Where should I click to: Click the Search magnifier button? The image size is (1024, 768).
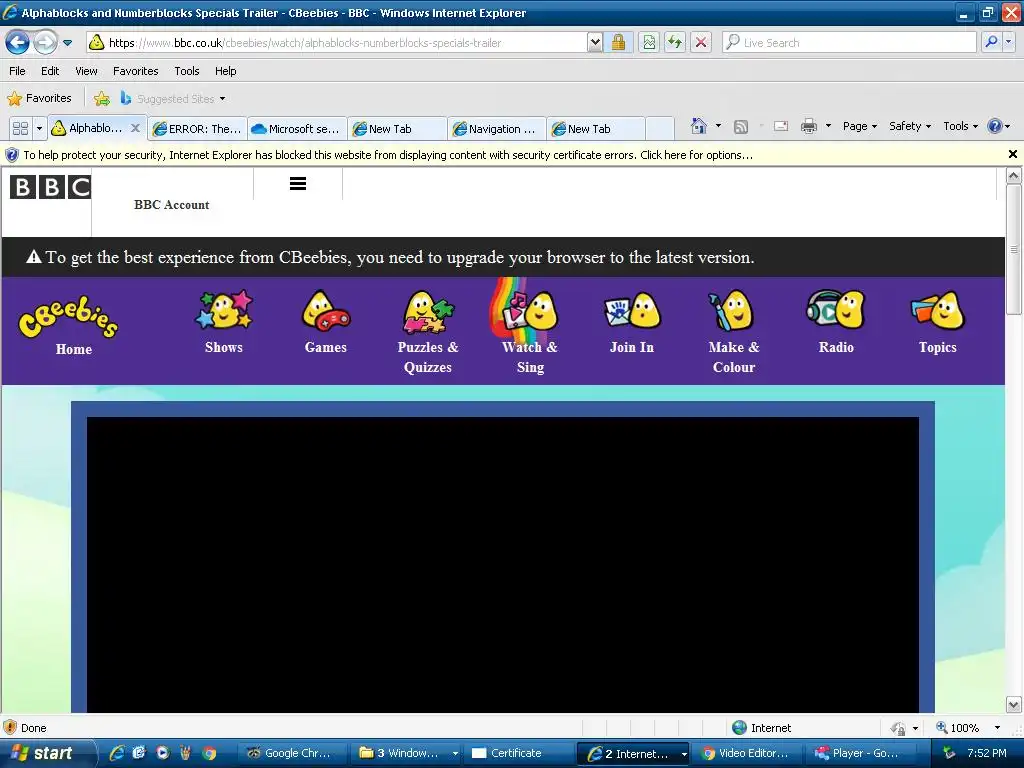coord(991,43)
